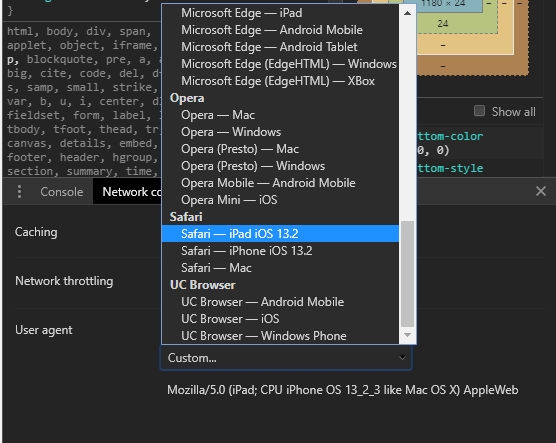
Task: Select Microsoft Edge — Android Tablet option
Action: tap(280, 47)
